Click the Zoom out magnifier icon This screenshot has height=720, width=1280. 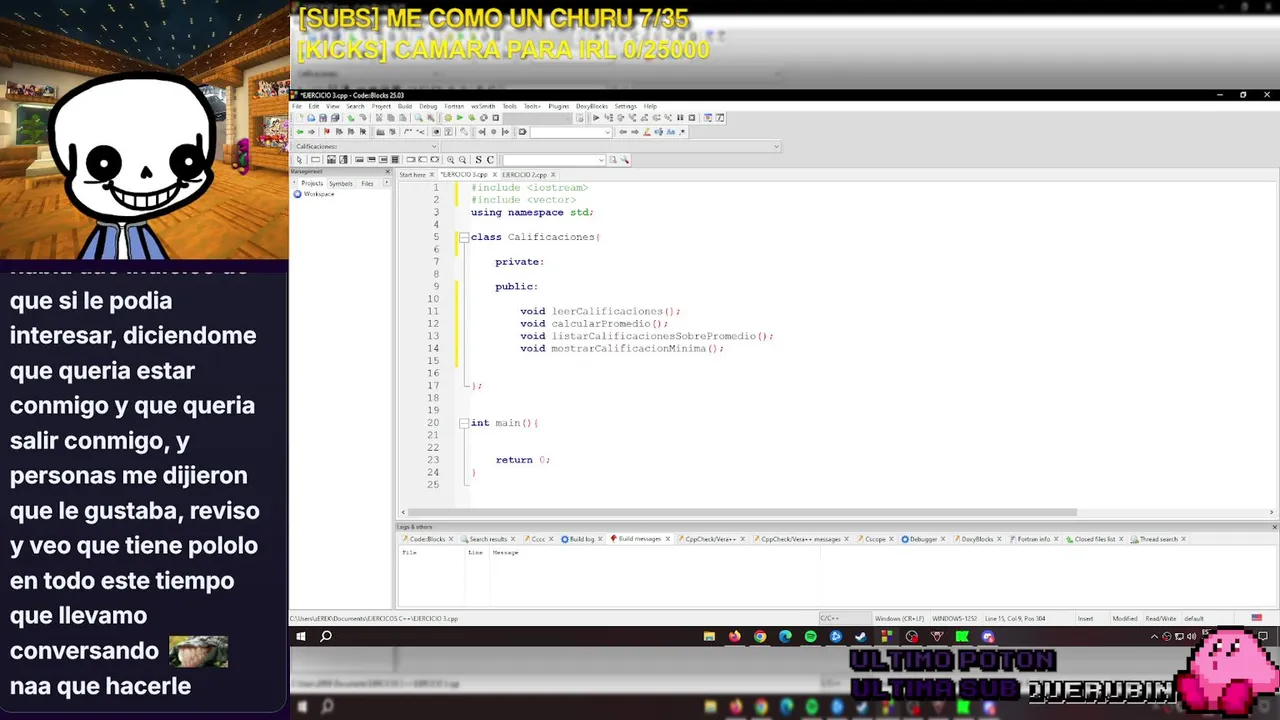tap(462, 160)
